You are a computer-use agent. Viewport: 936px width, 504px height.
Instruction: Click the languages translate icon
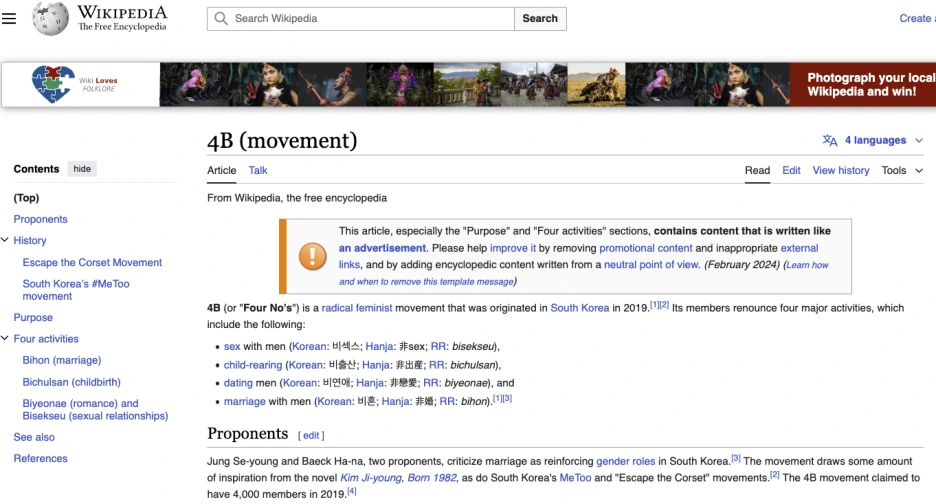pos(830,140)
